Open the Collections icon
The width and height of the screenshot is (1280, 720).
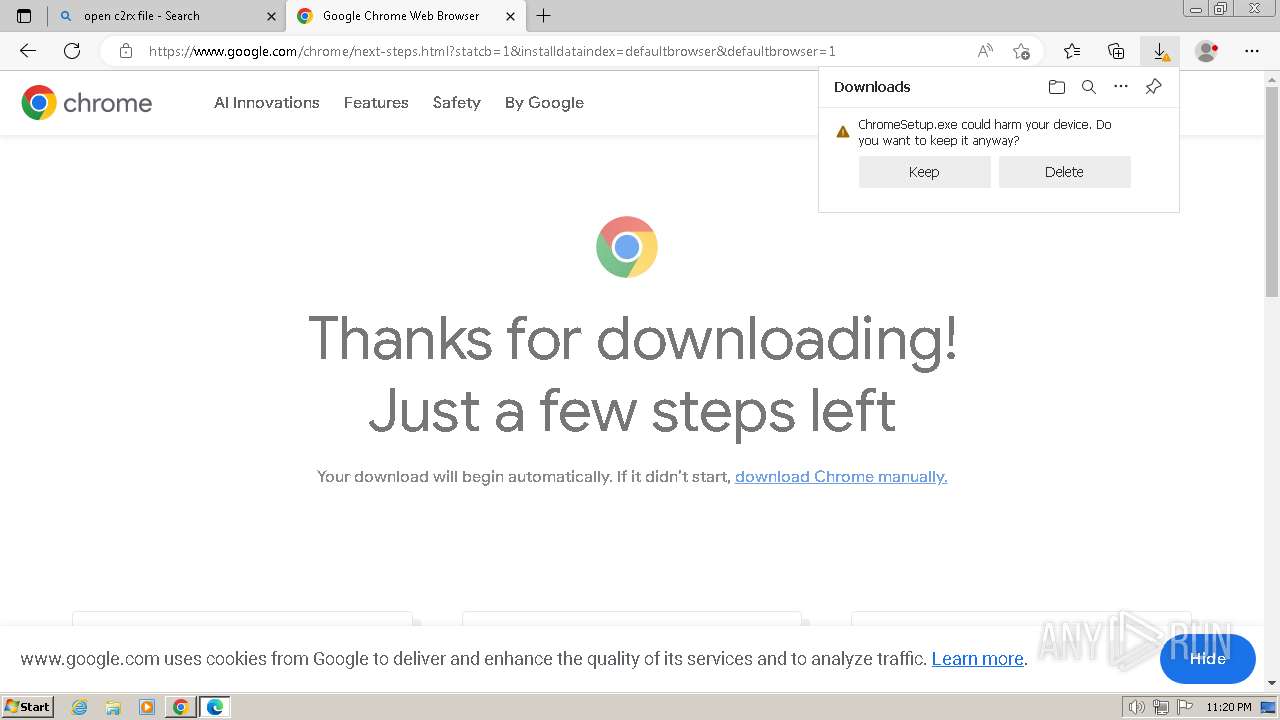1116,51
